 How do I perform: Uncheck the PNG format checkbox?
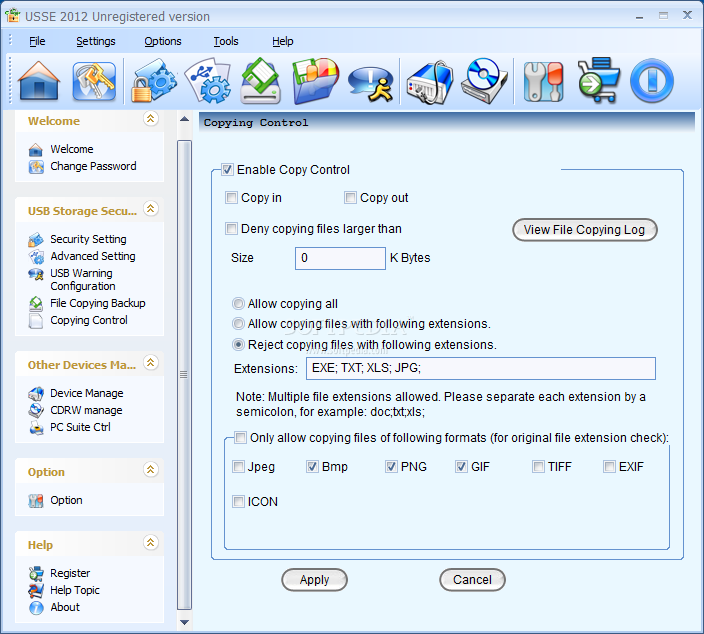tap(392, 467)
